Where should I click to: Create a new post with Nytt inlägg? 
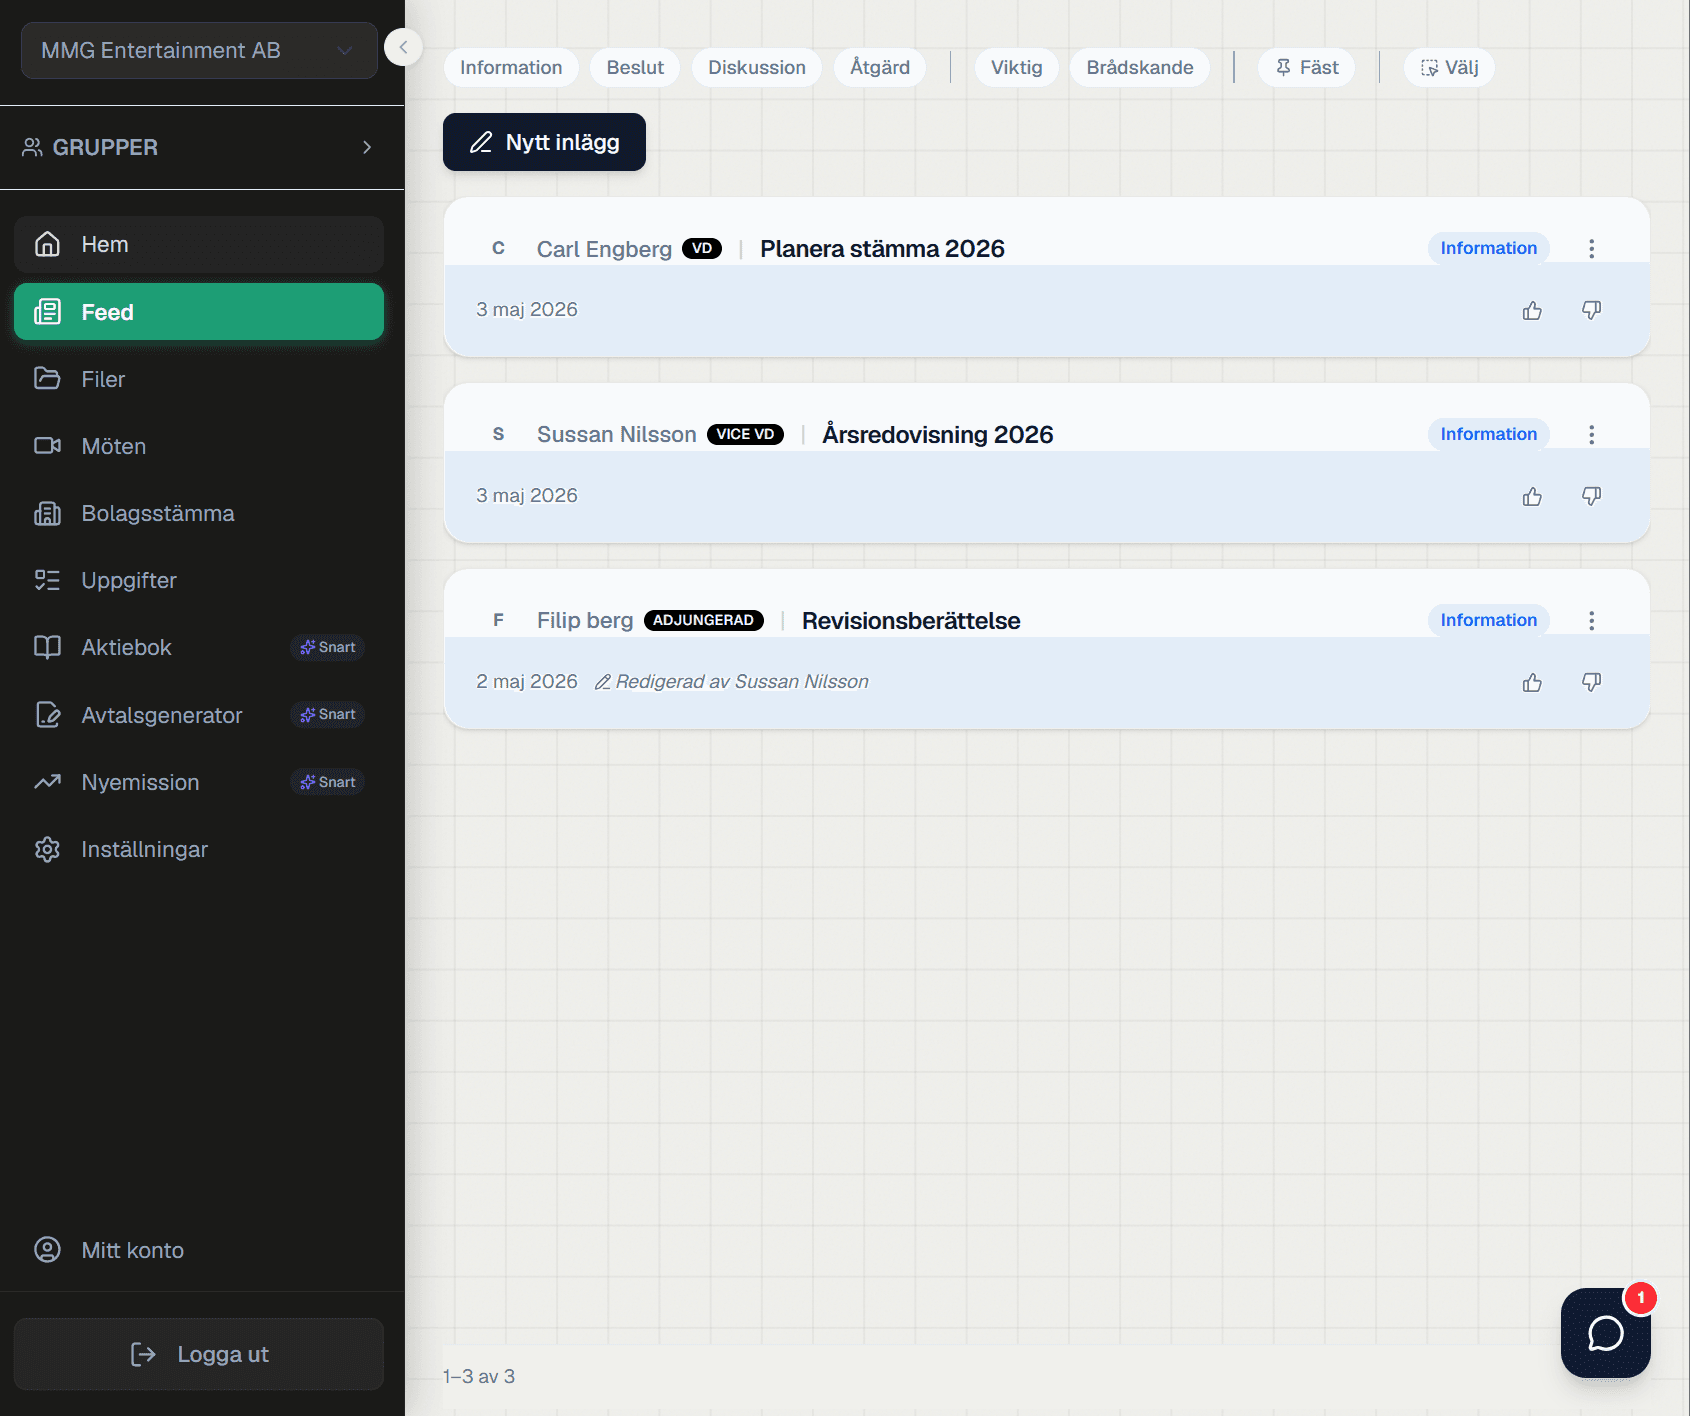point(544,142)
